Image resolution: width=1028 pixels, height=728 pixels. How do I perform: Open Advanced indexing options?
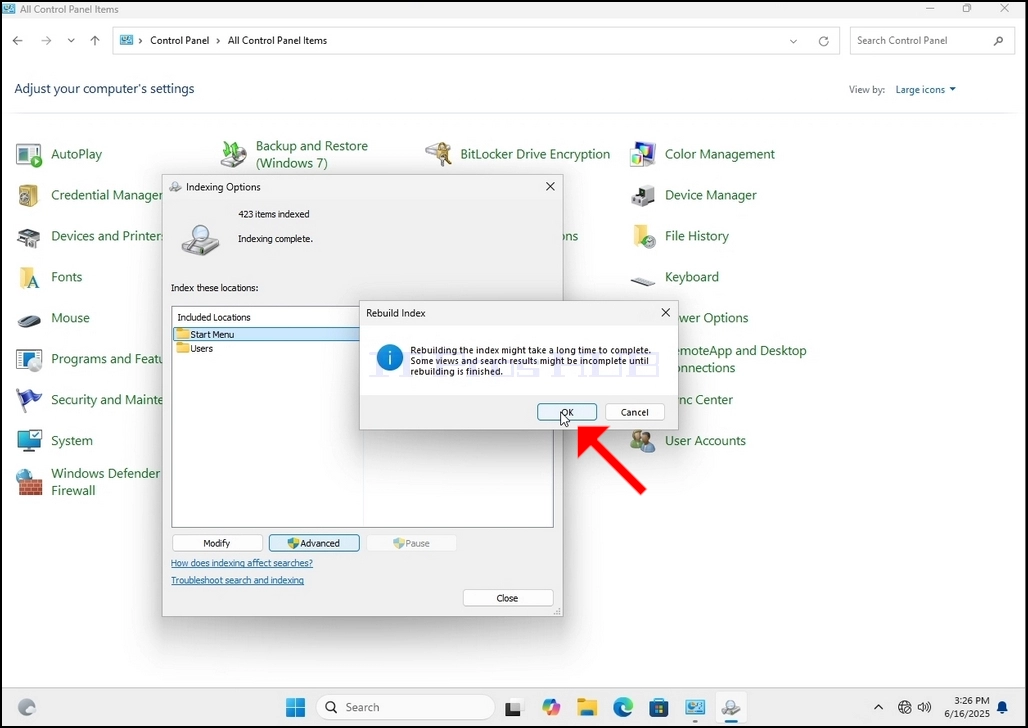point(314,543)
